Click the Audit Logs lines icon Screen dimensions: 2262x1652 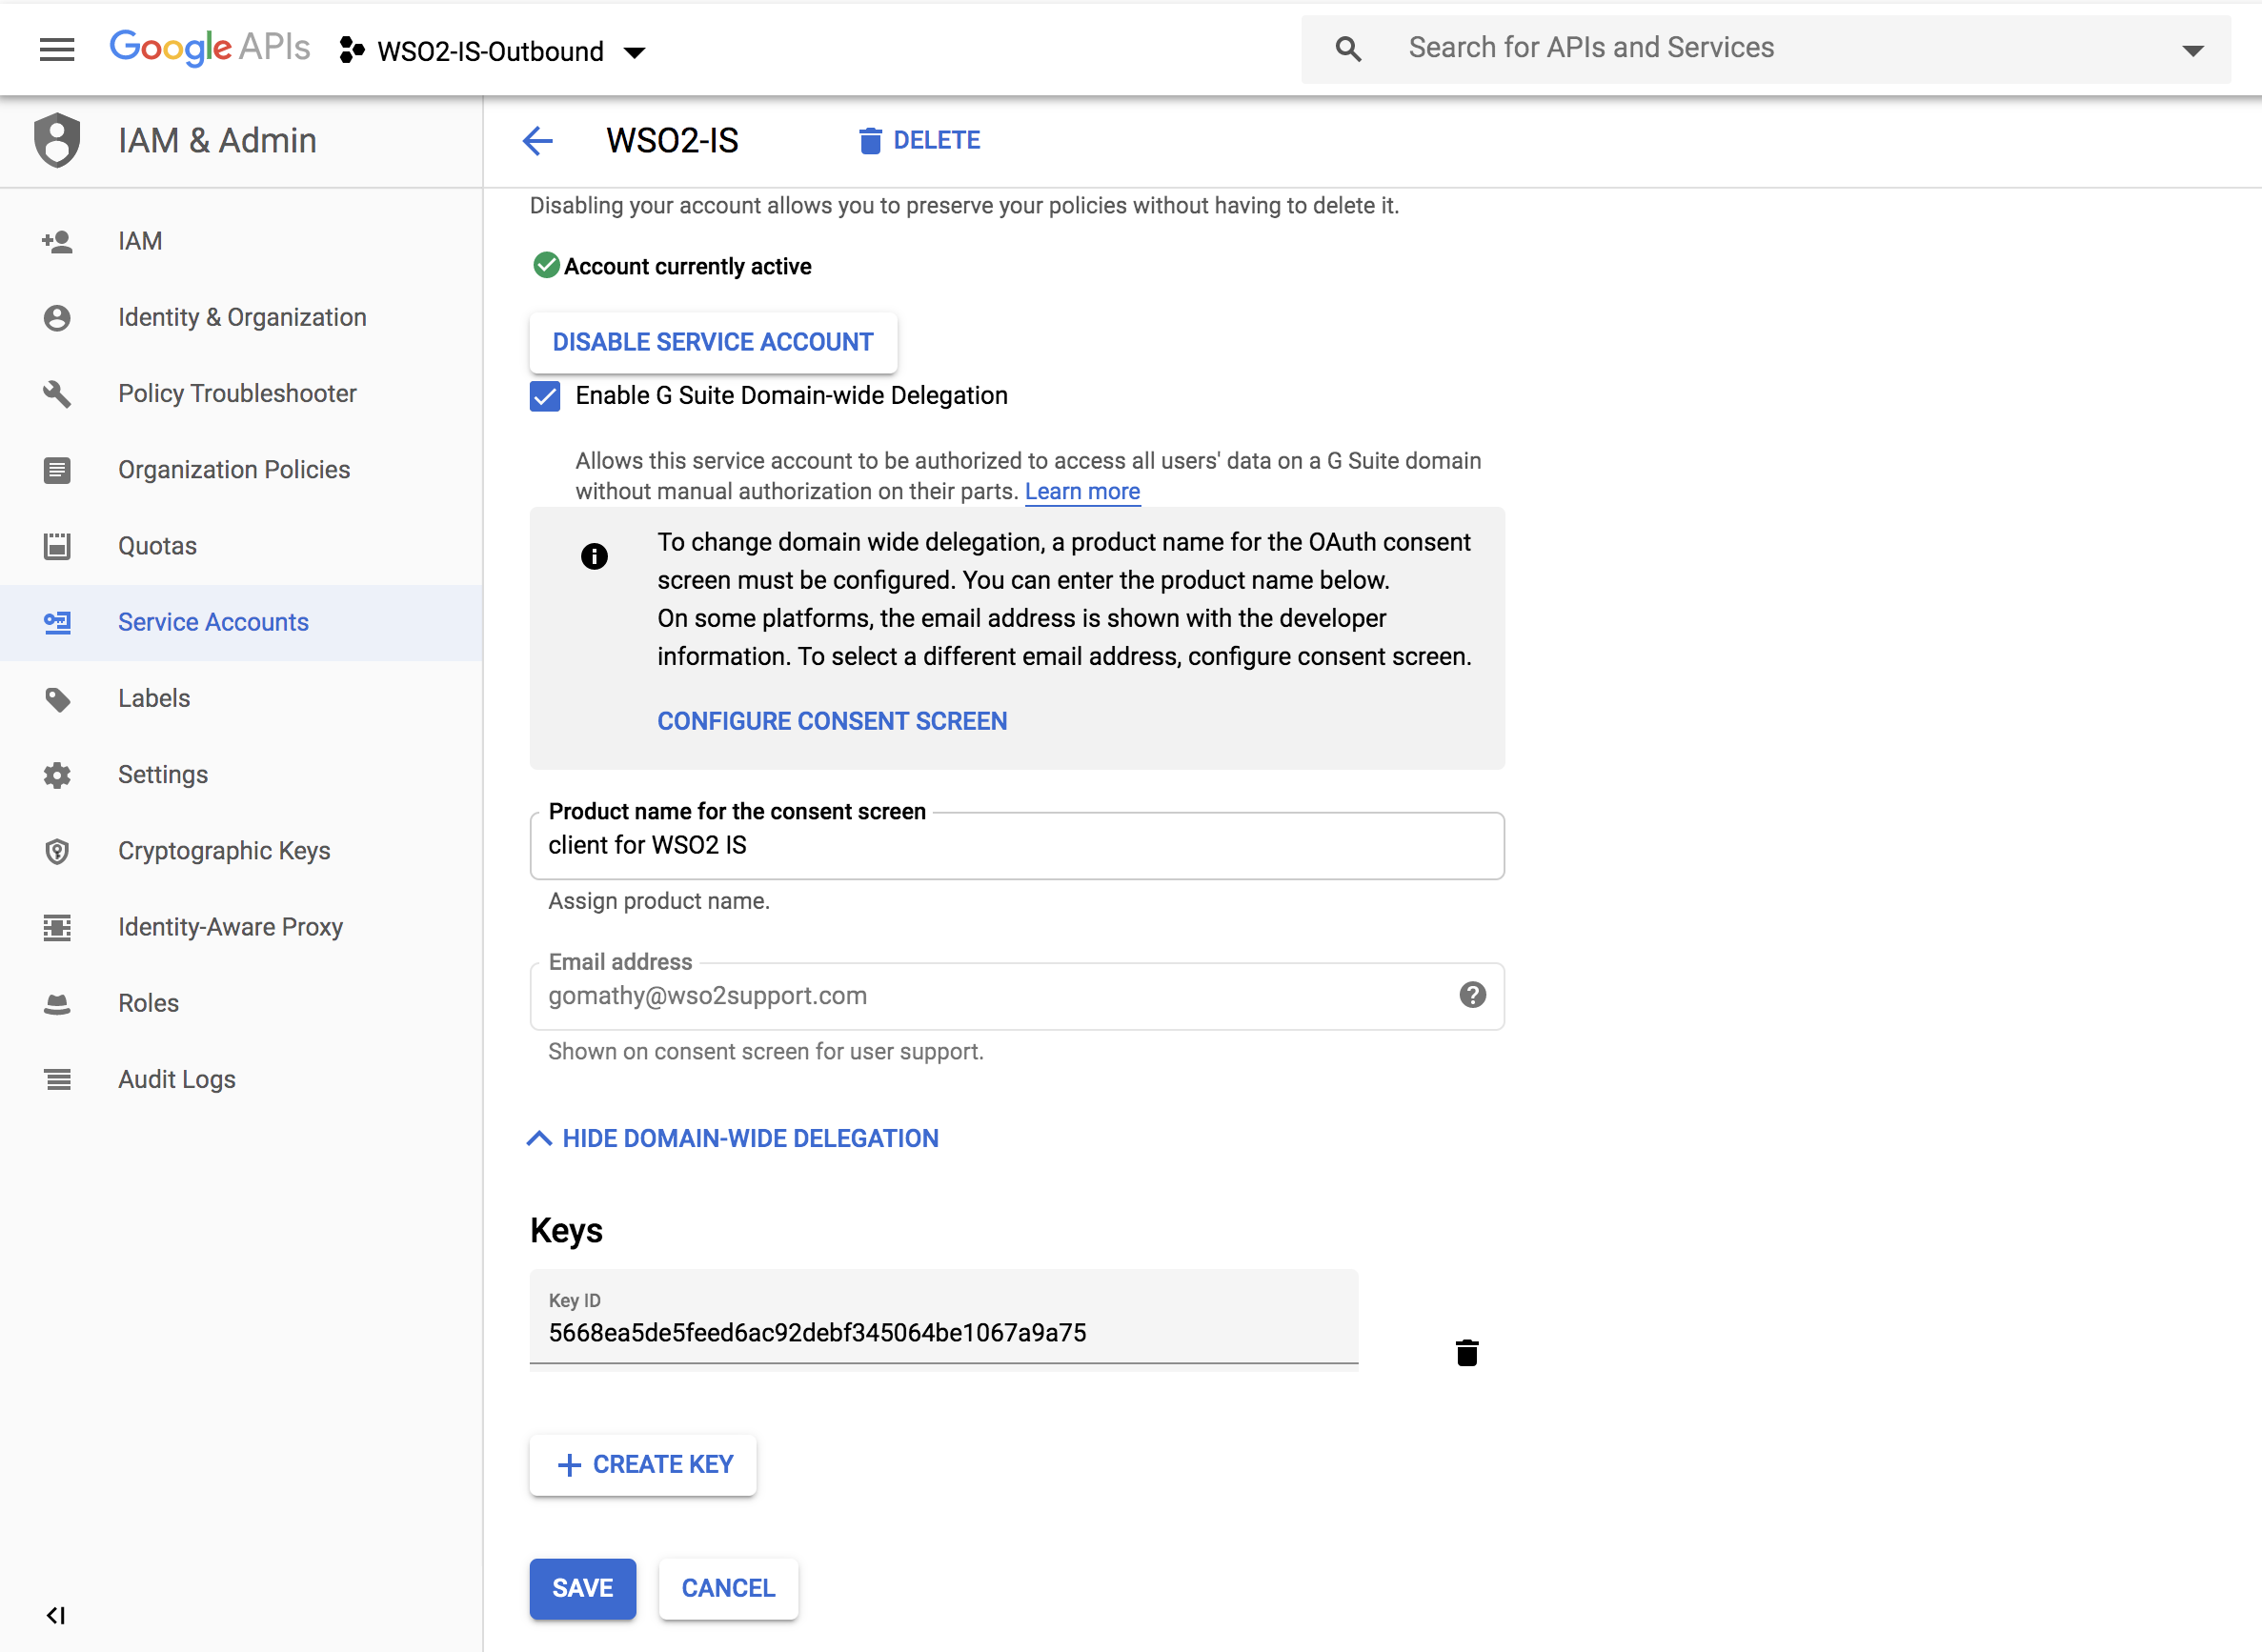57,1079
